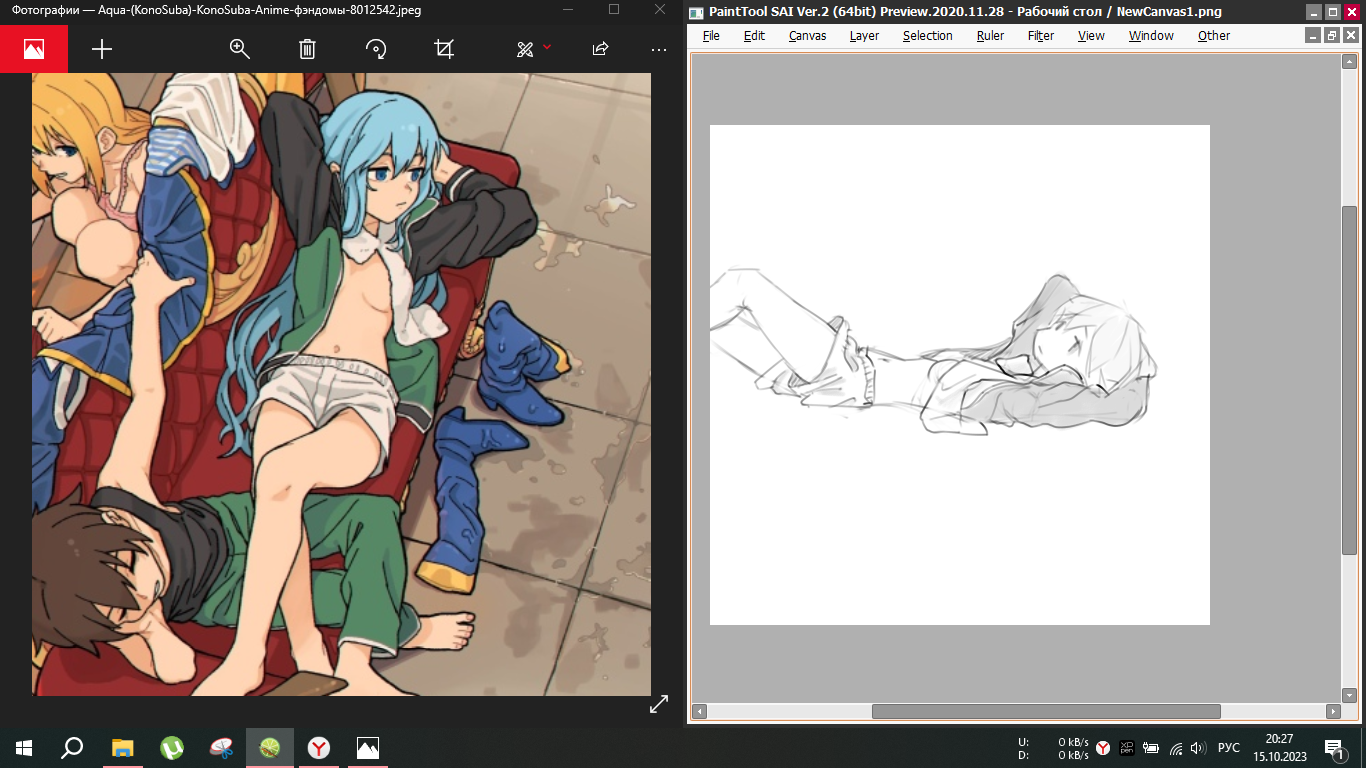Click the magnifier zoom icon in Photos
The image size is (1366, 768).
(x=239, y=49)
